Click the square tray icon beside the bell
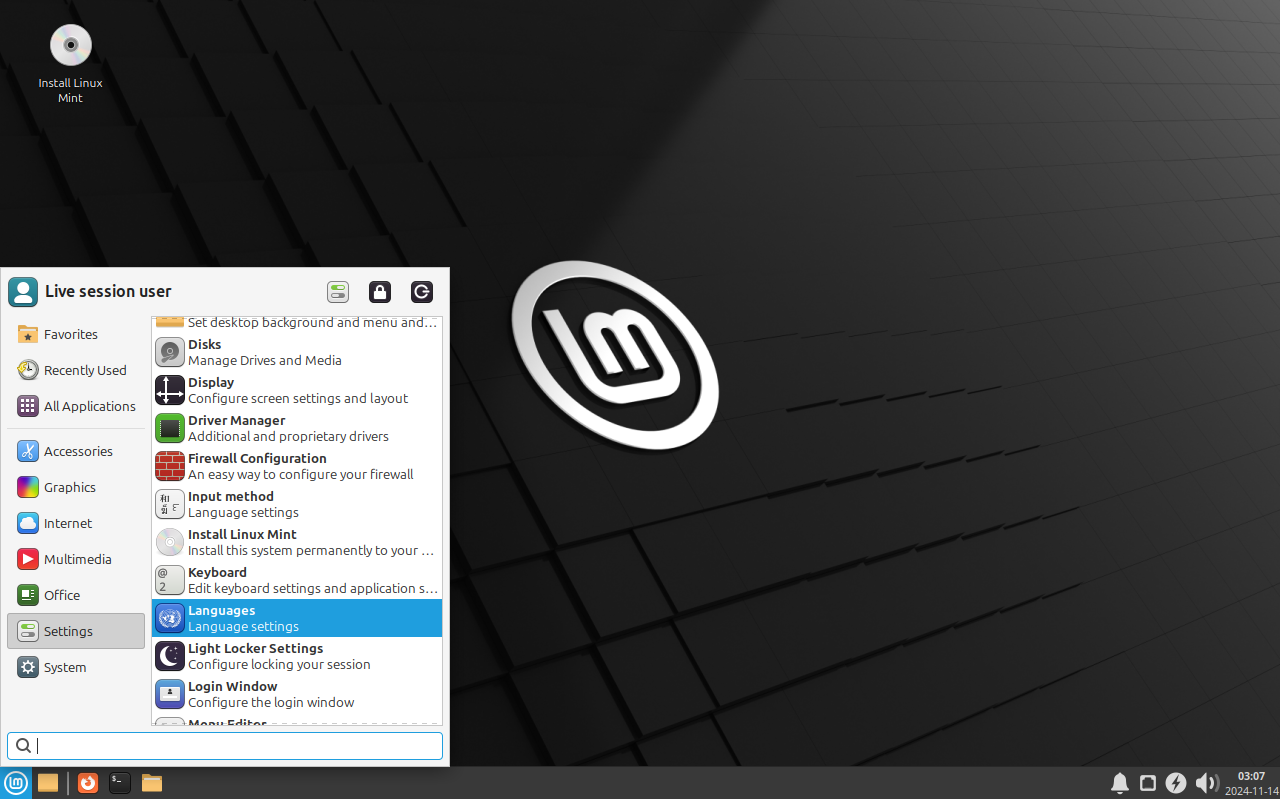Screen dimensions: 1280x799 pos(1148,783)
